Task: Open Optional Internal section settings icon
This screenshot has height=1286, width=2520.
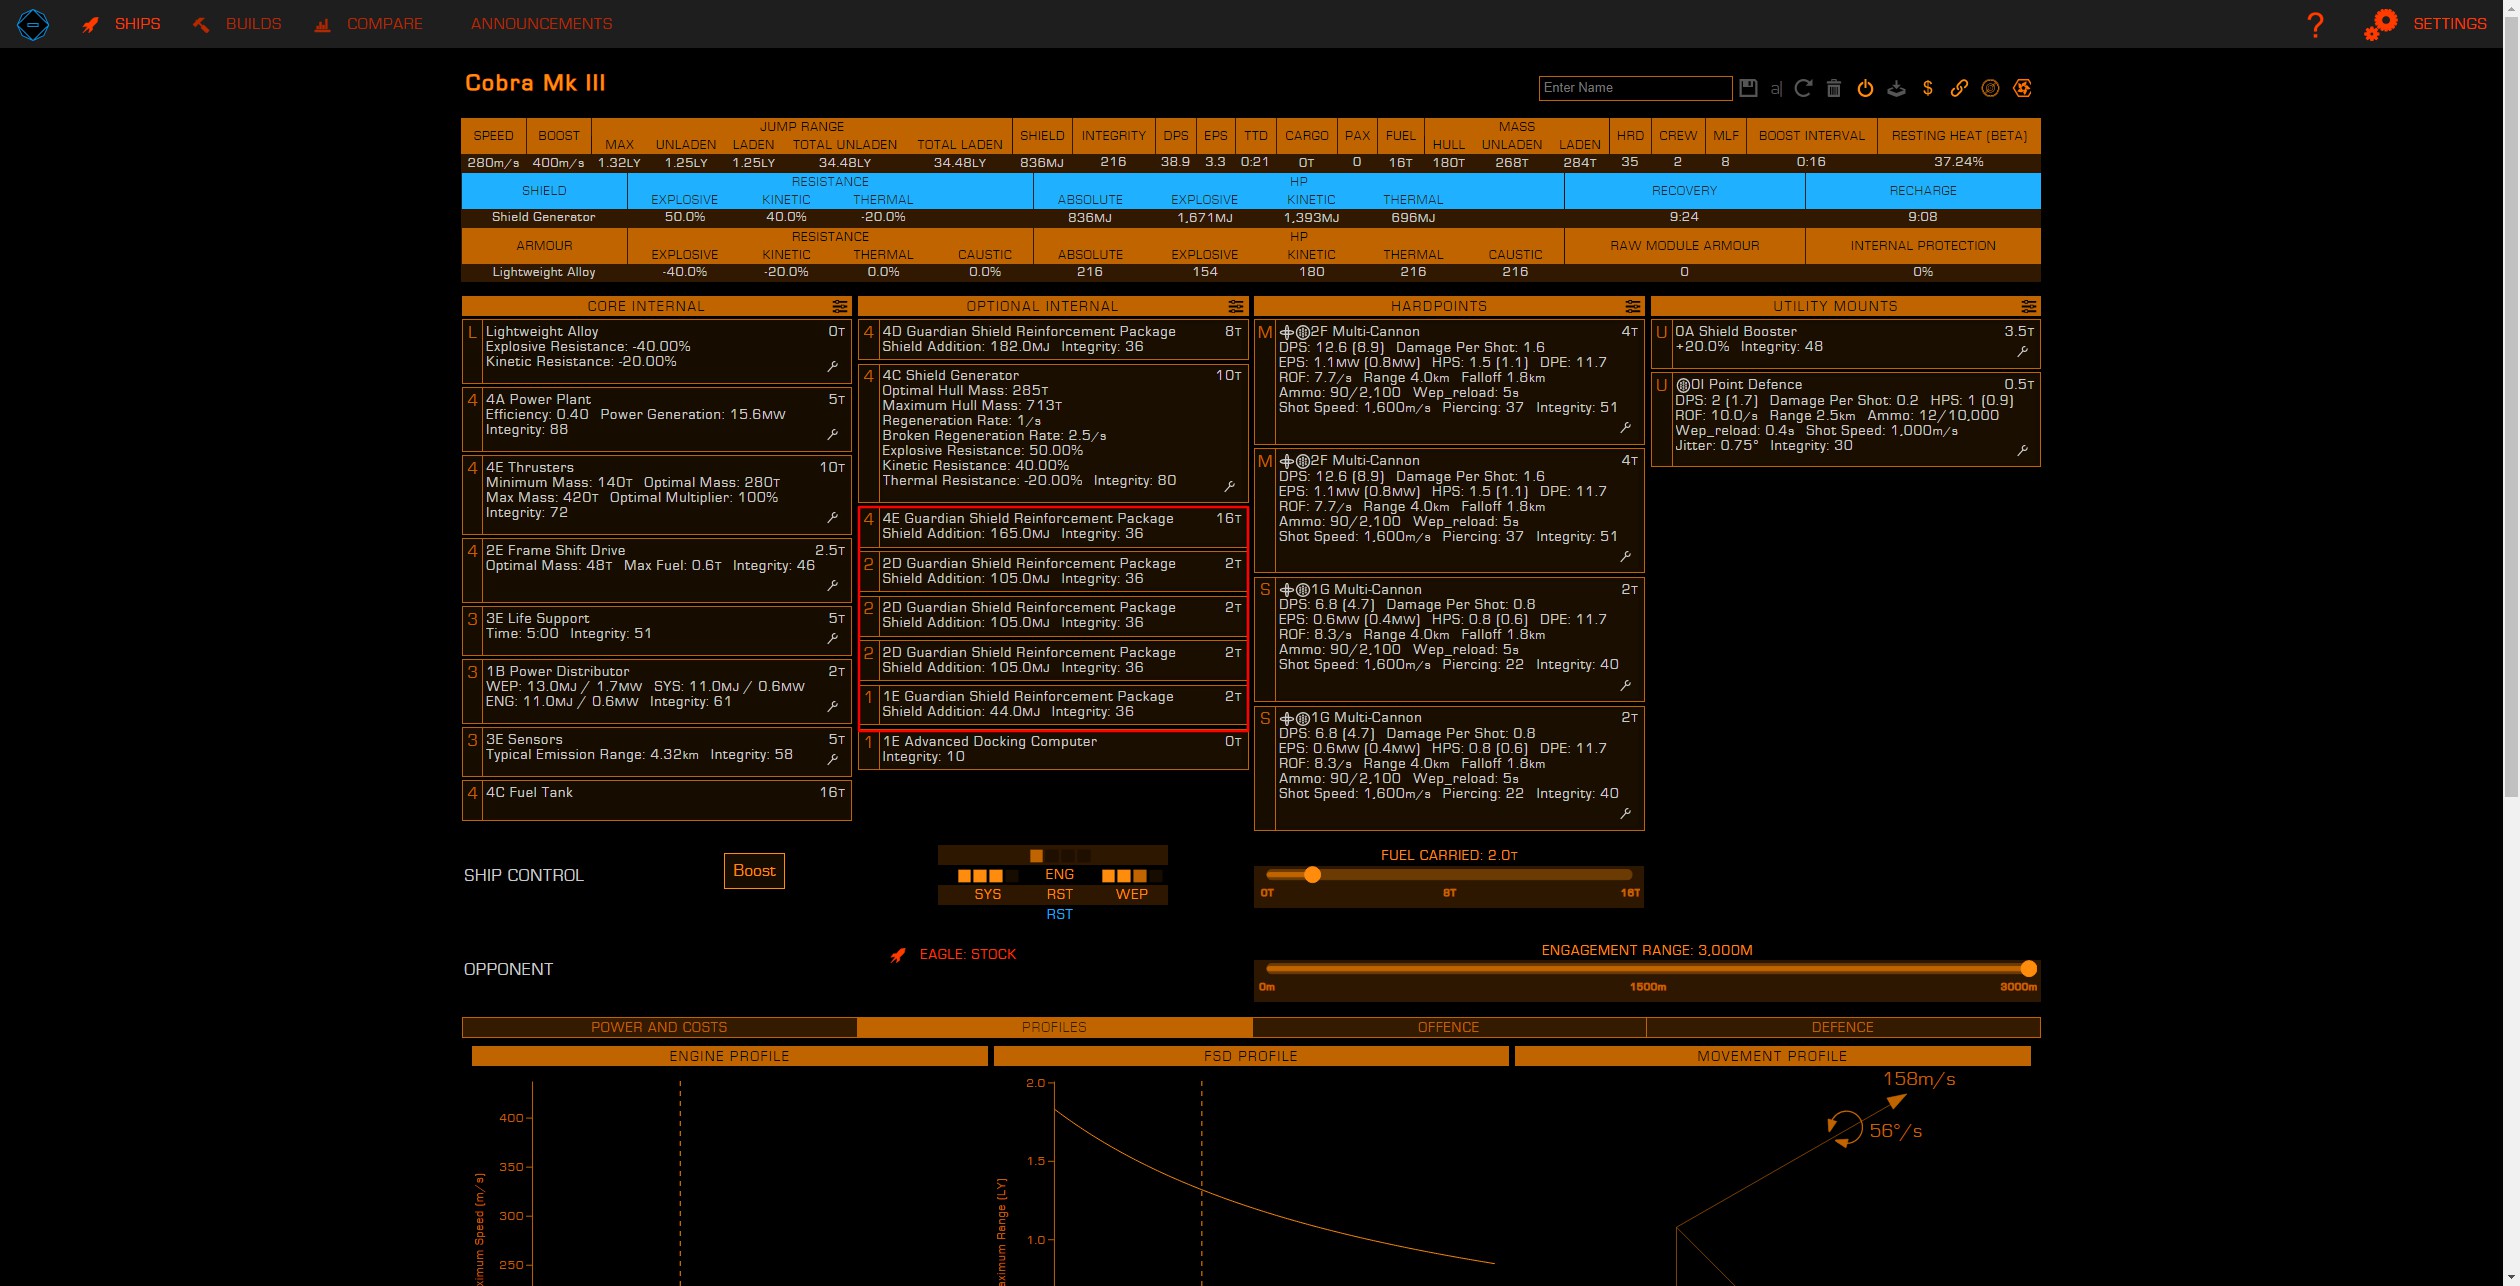Action: [x=1236, y=306]
